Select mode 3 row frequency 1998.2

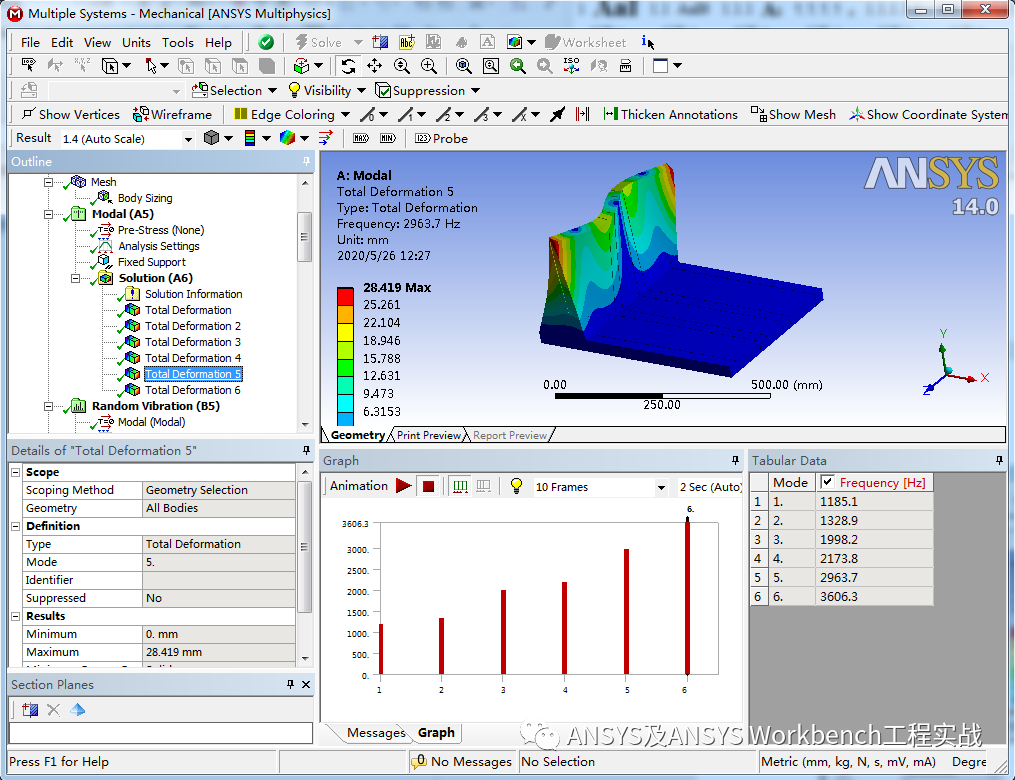coord(873,539)
